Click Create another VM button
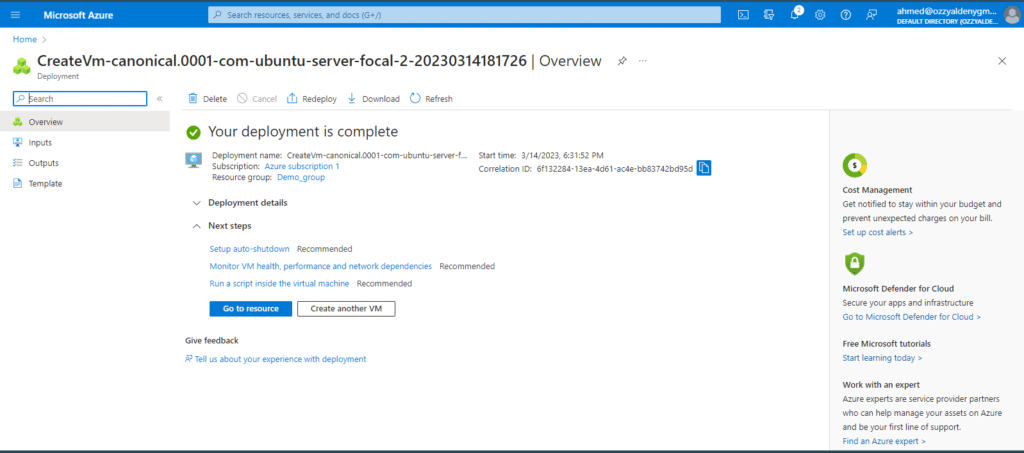The width and height of the screenshot is (1024, 453). (x=346, y=309)
